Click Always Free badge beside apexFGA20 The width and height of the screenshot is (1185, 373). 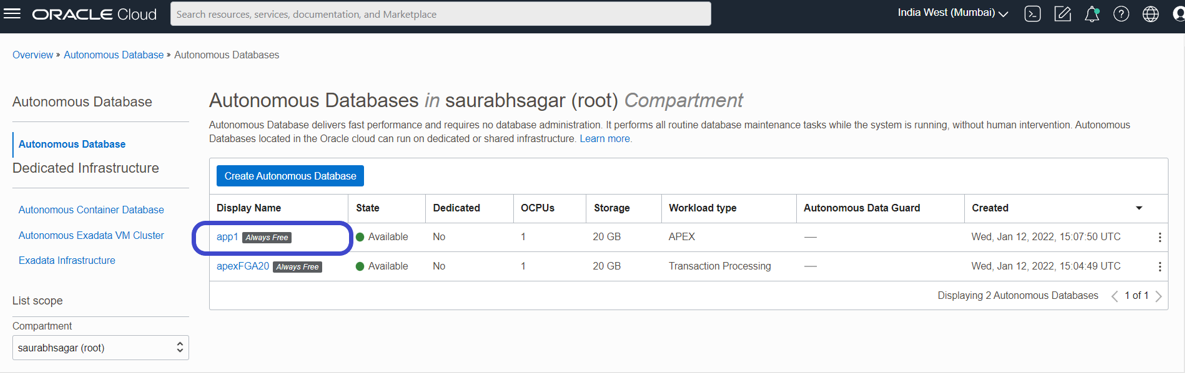point(297,267)
